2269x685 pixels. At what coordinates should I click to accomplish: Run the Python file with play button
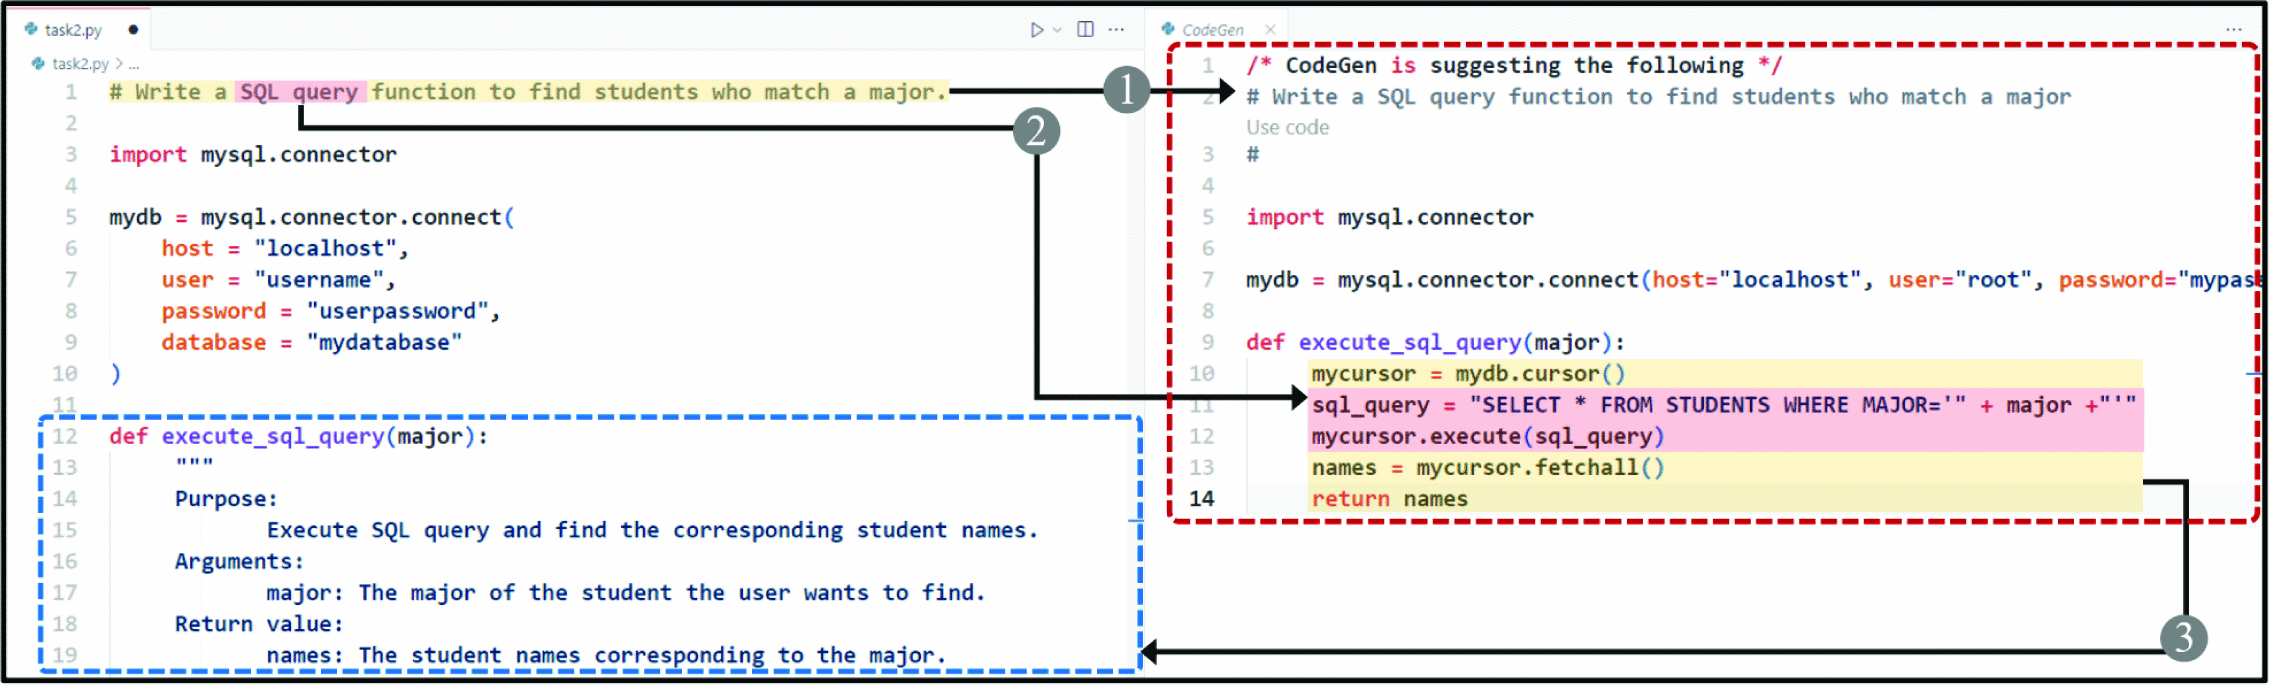tap(1037, 30)
